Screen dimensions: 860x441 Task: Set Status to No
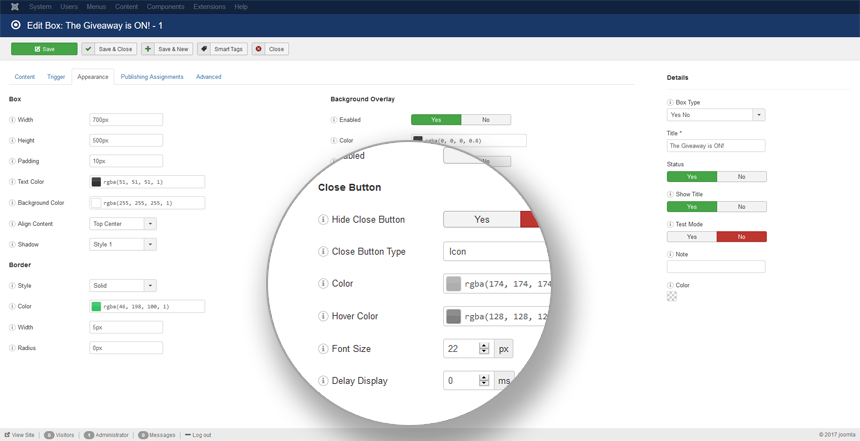click(742, 177)
